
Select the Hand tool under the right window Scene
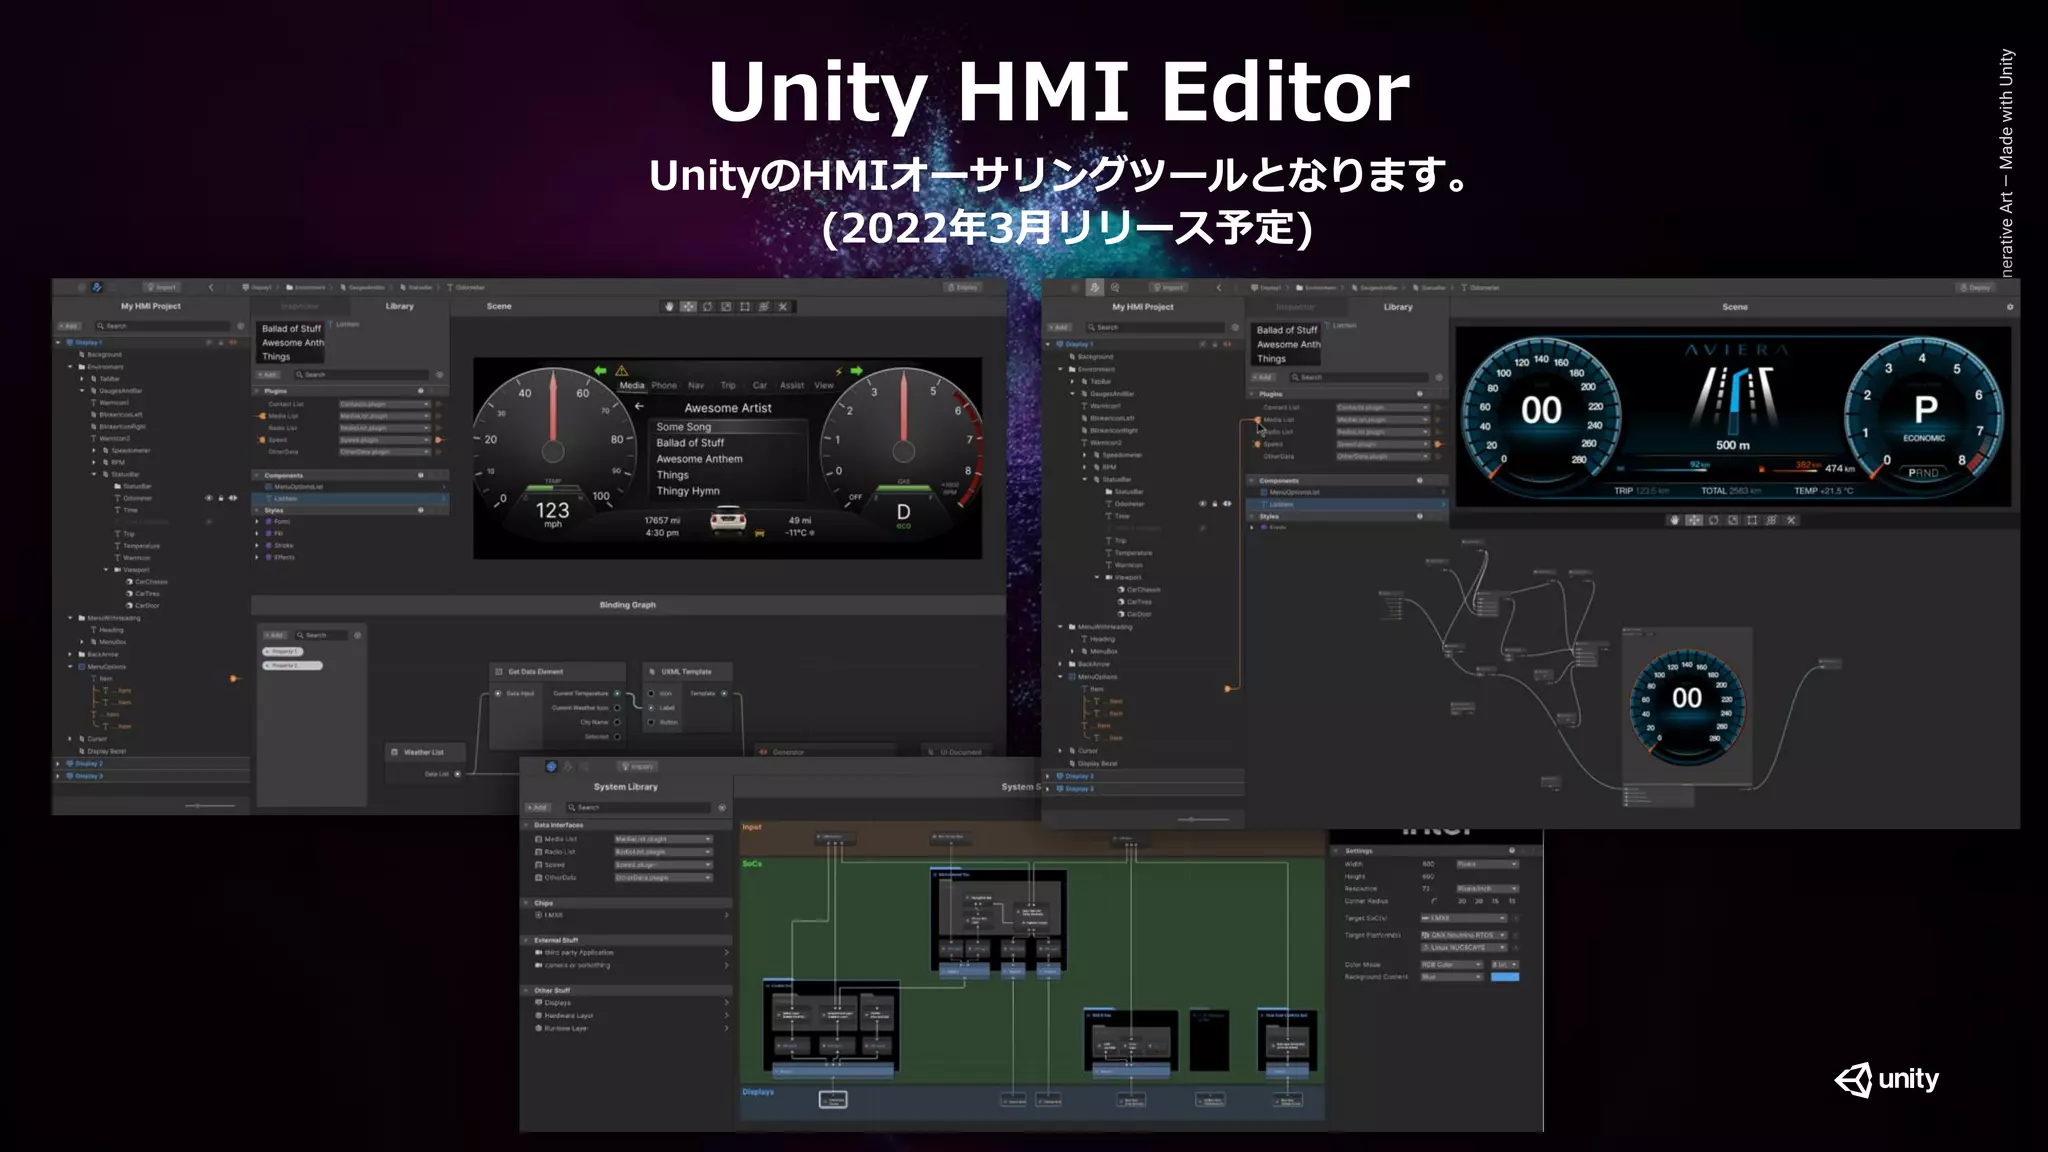(1674, 520)
